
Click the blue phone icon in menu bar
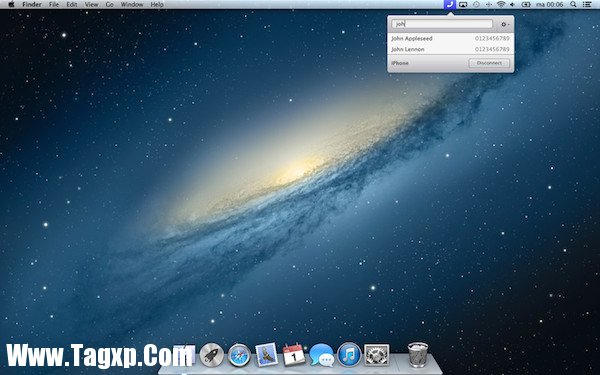pos(450,5)
